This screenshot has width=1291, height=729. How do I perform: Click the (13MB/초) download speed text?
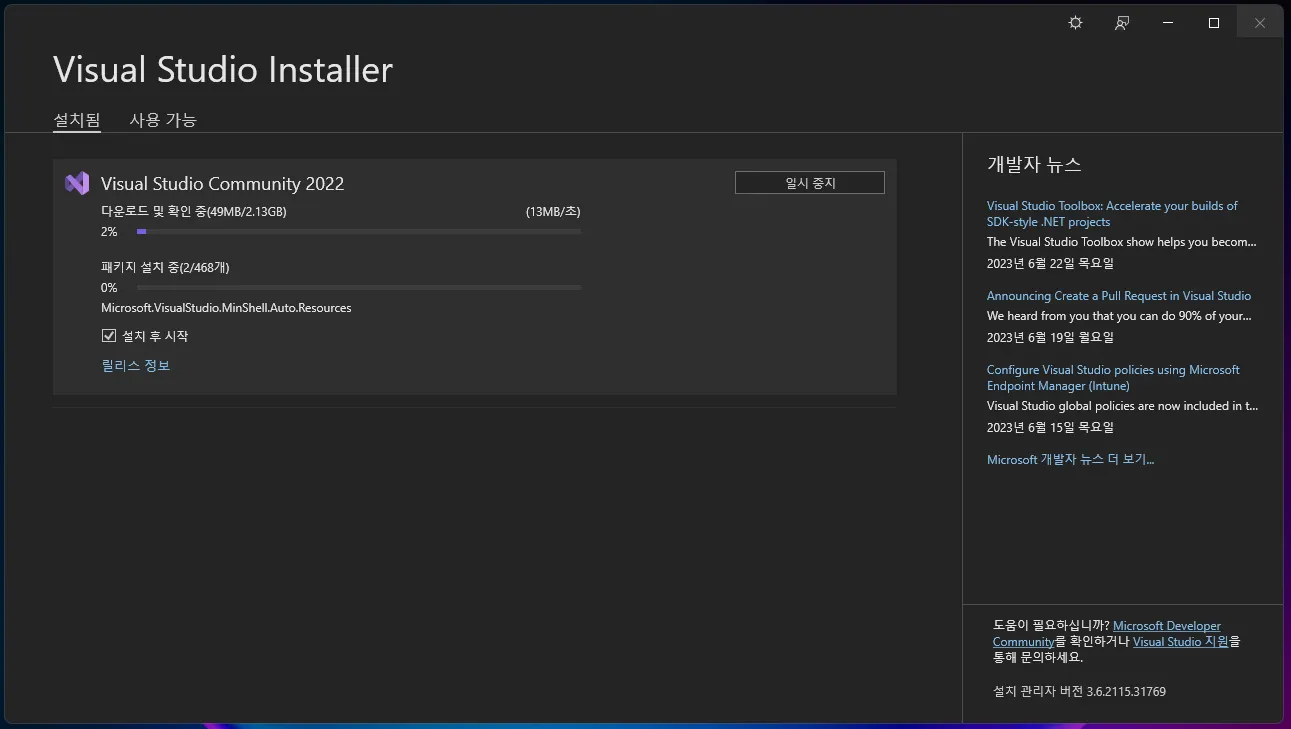point(553,211)
